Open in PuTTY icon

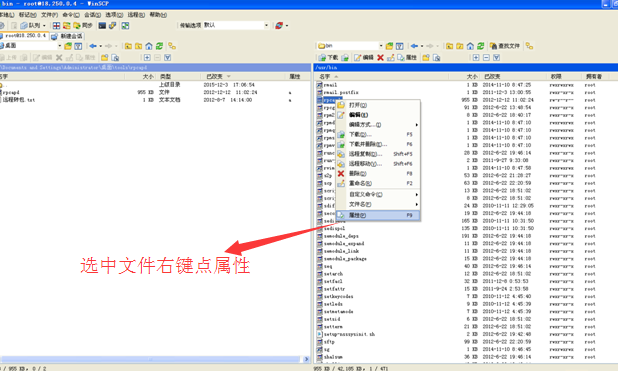pos(113,26)
